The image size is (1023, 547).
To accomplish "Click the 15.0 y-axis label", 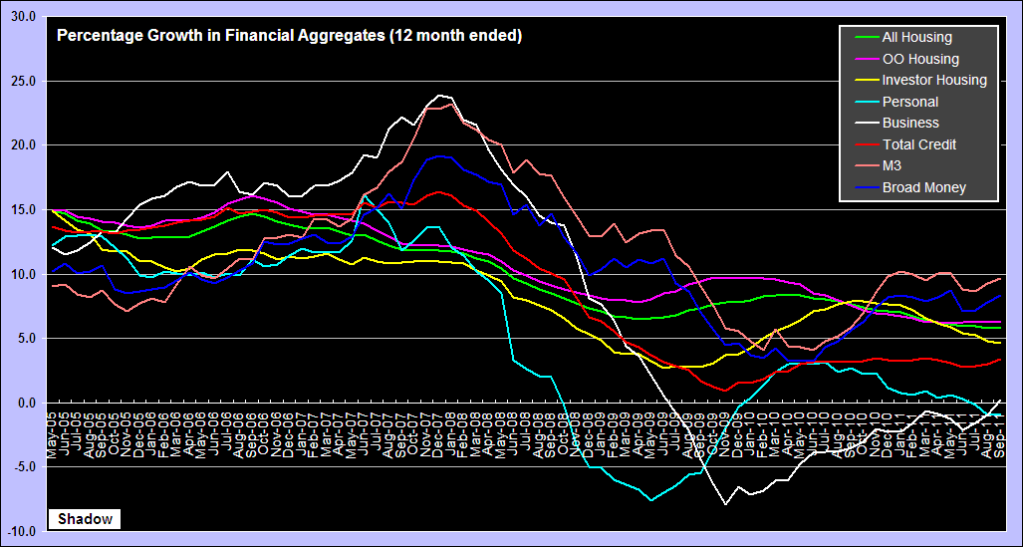I will tap(22, 210).
